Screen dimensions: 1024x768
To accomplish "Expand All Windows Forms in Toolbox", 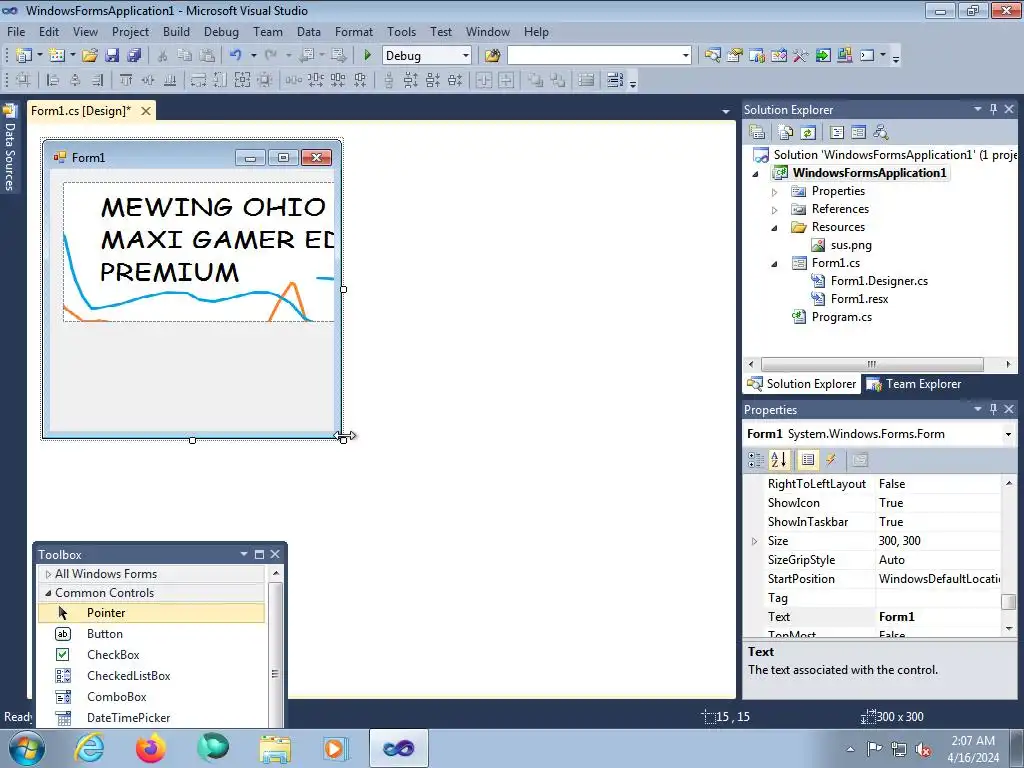I will [48, 574].
